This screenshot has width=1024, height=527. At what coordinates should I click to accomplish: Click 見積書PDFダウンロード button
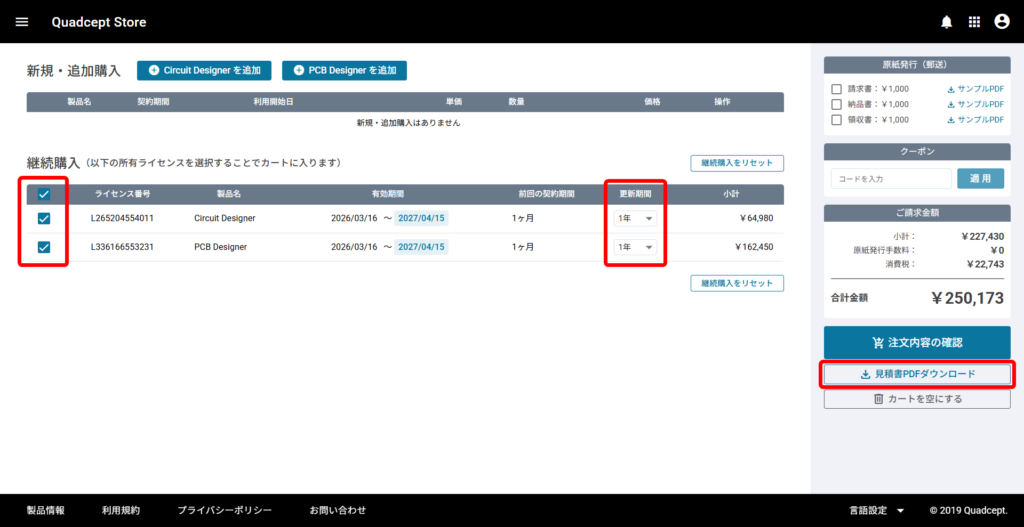coord(917,374)
